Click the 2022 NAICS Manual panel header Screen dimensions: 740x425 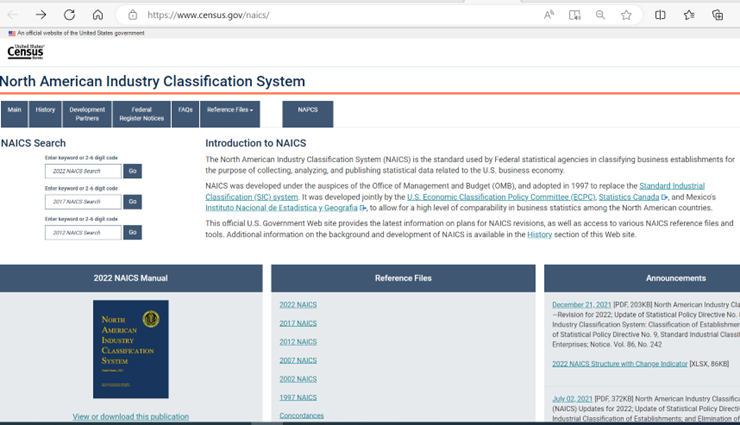coord(131,278)
